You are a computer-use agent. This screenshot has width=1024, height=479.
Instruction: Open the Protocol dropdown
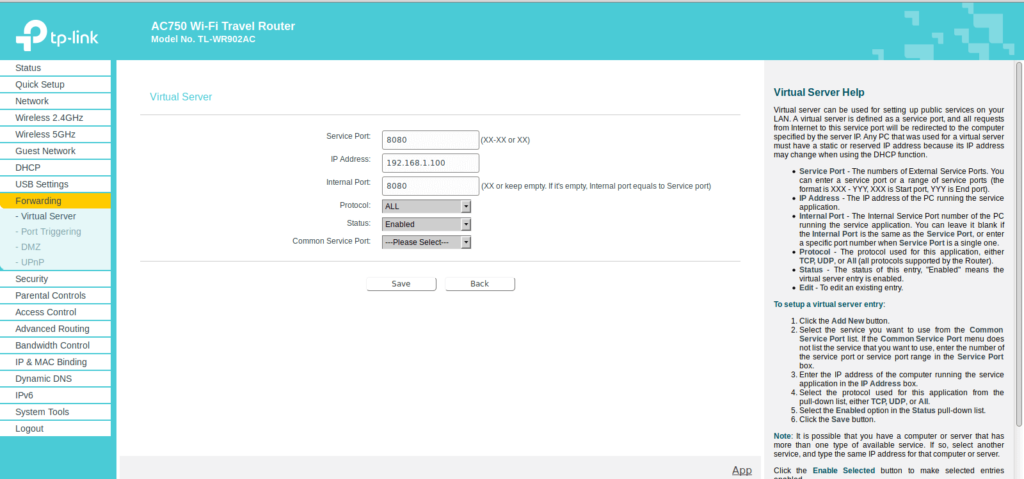(x=426, y=206)
